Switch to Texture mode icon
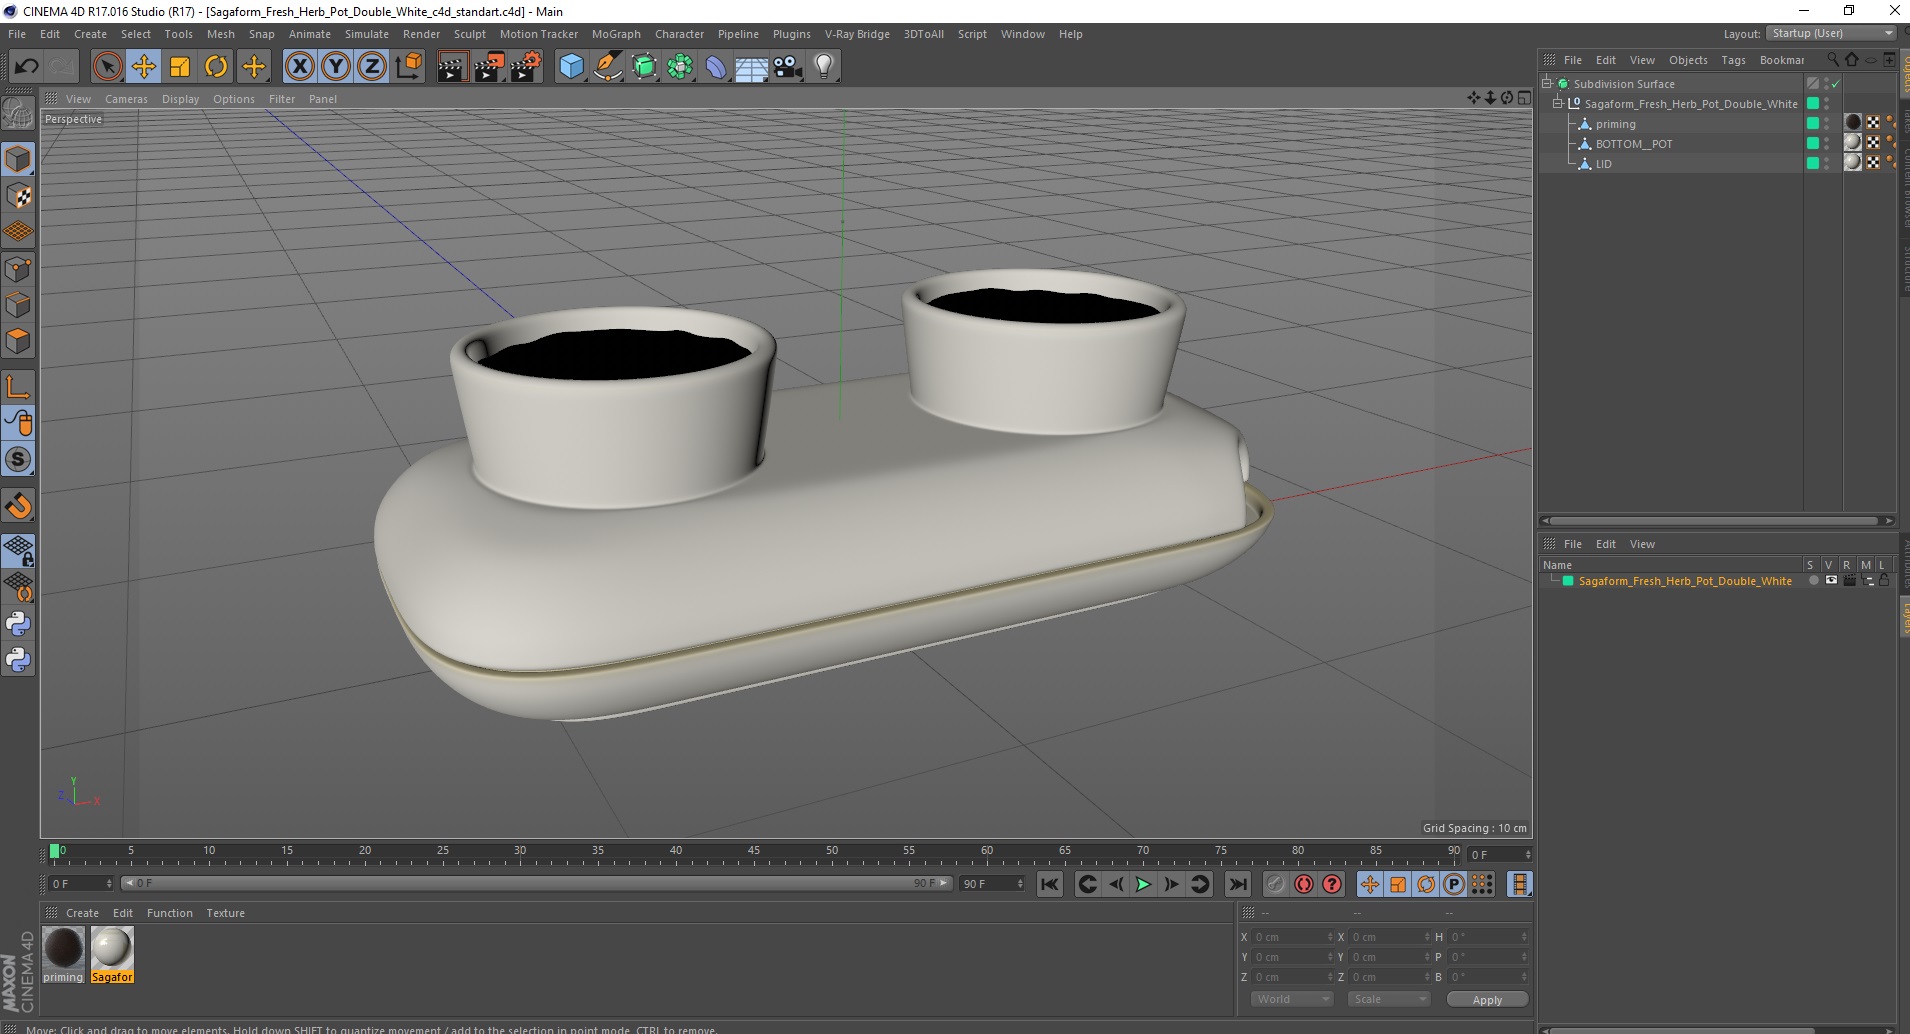This screenshot has width=1910, height=1034. pos(18,196)
